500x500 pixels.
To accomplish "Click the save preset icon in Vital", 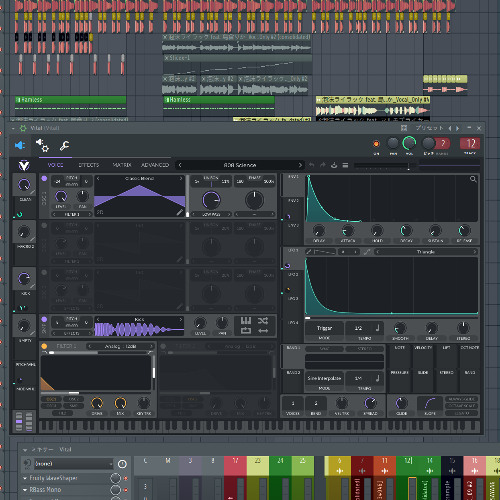I will coord(334,165).
